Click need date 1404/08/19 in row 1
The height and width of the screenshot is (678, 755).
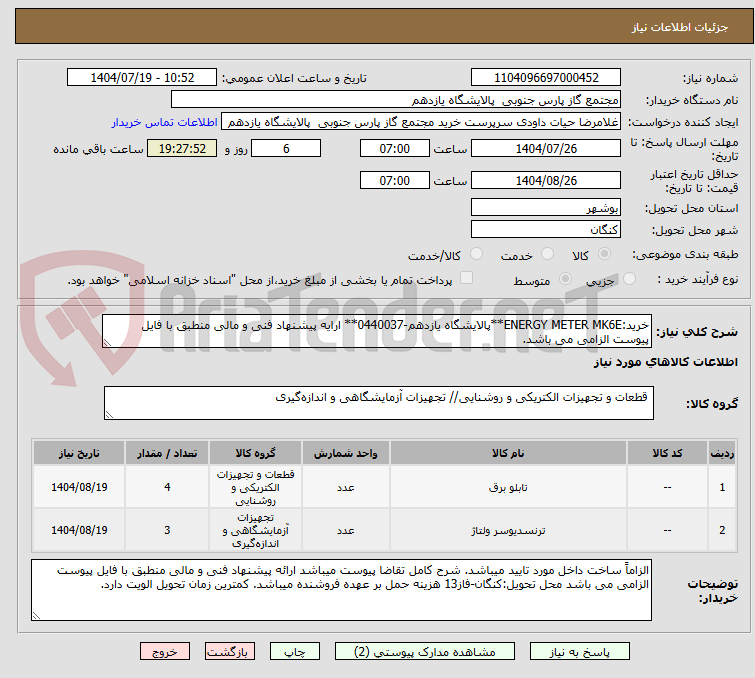click(x=79, y=487)
